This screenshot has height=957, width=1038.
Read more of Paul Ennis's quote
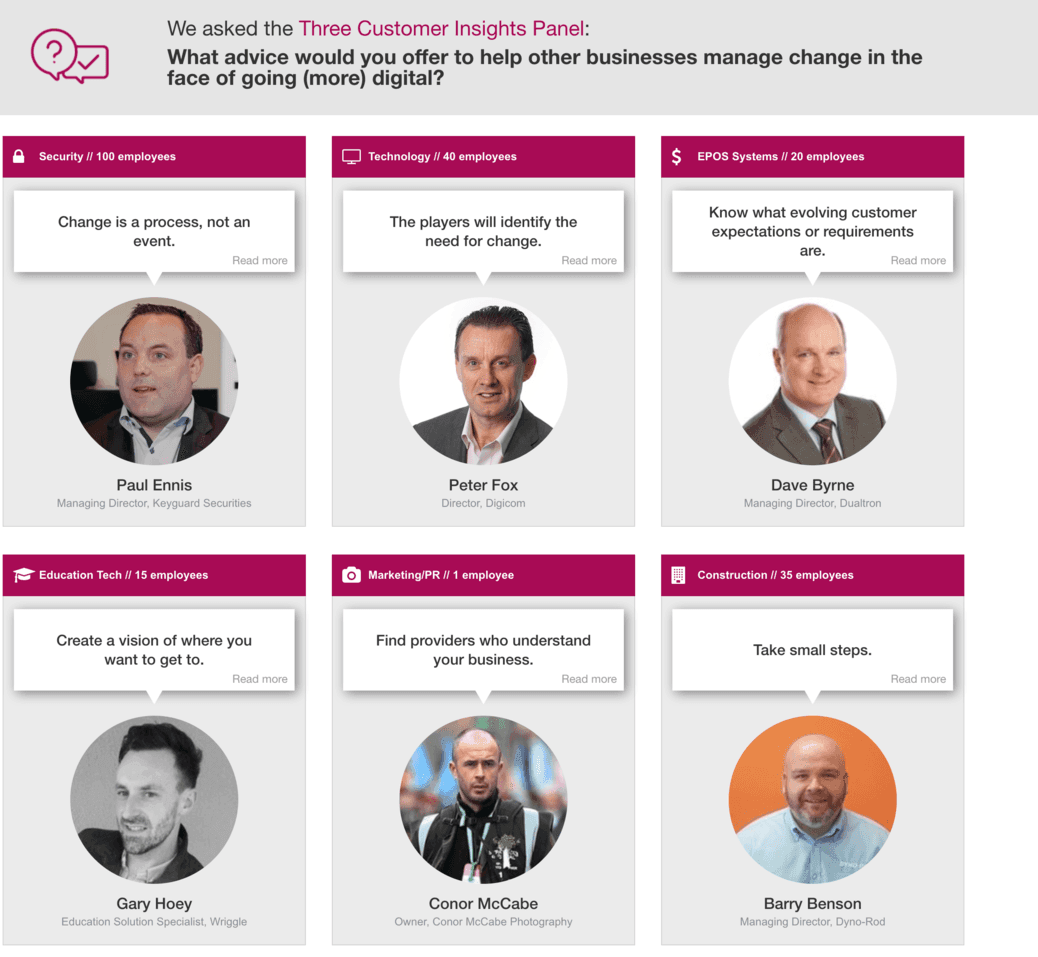point(260,261)
